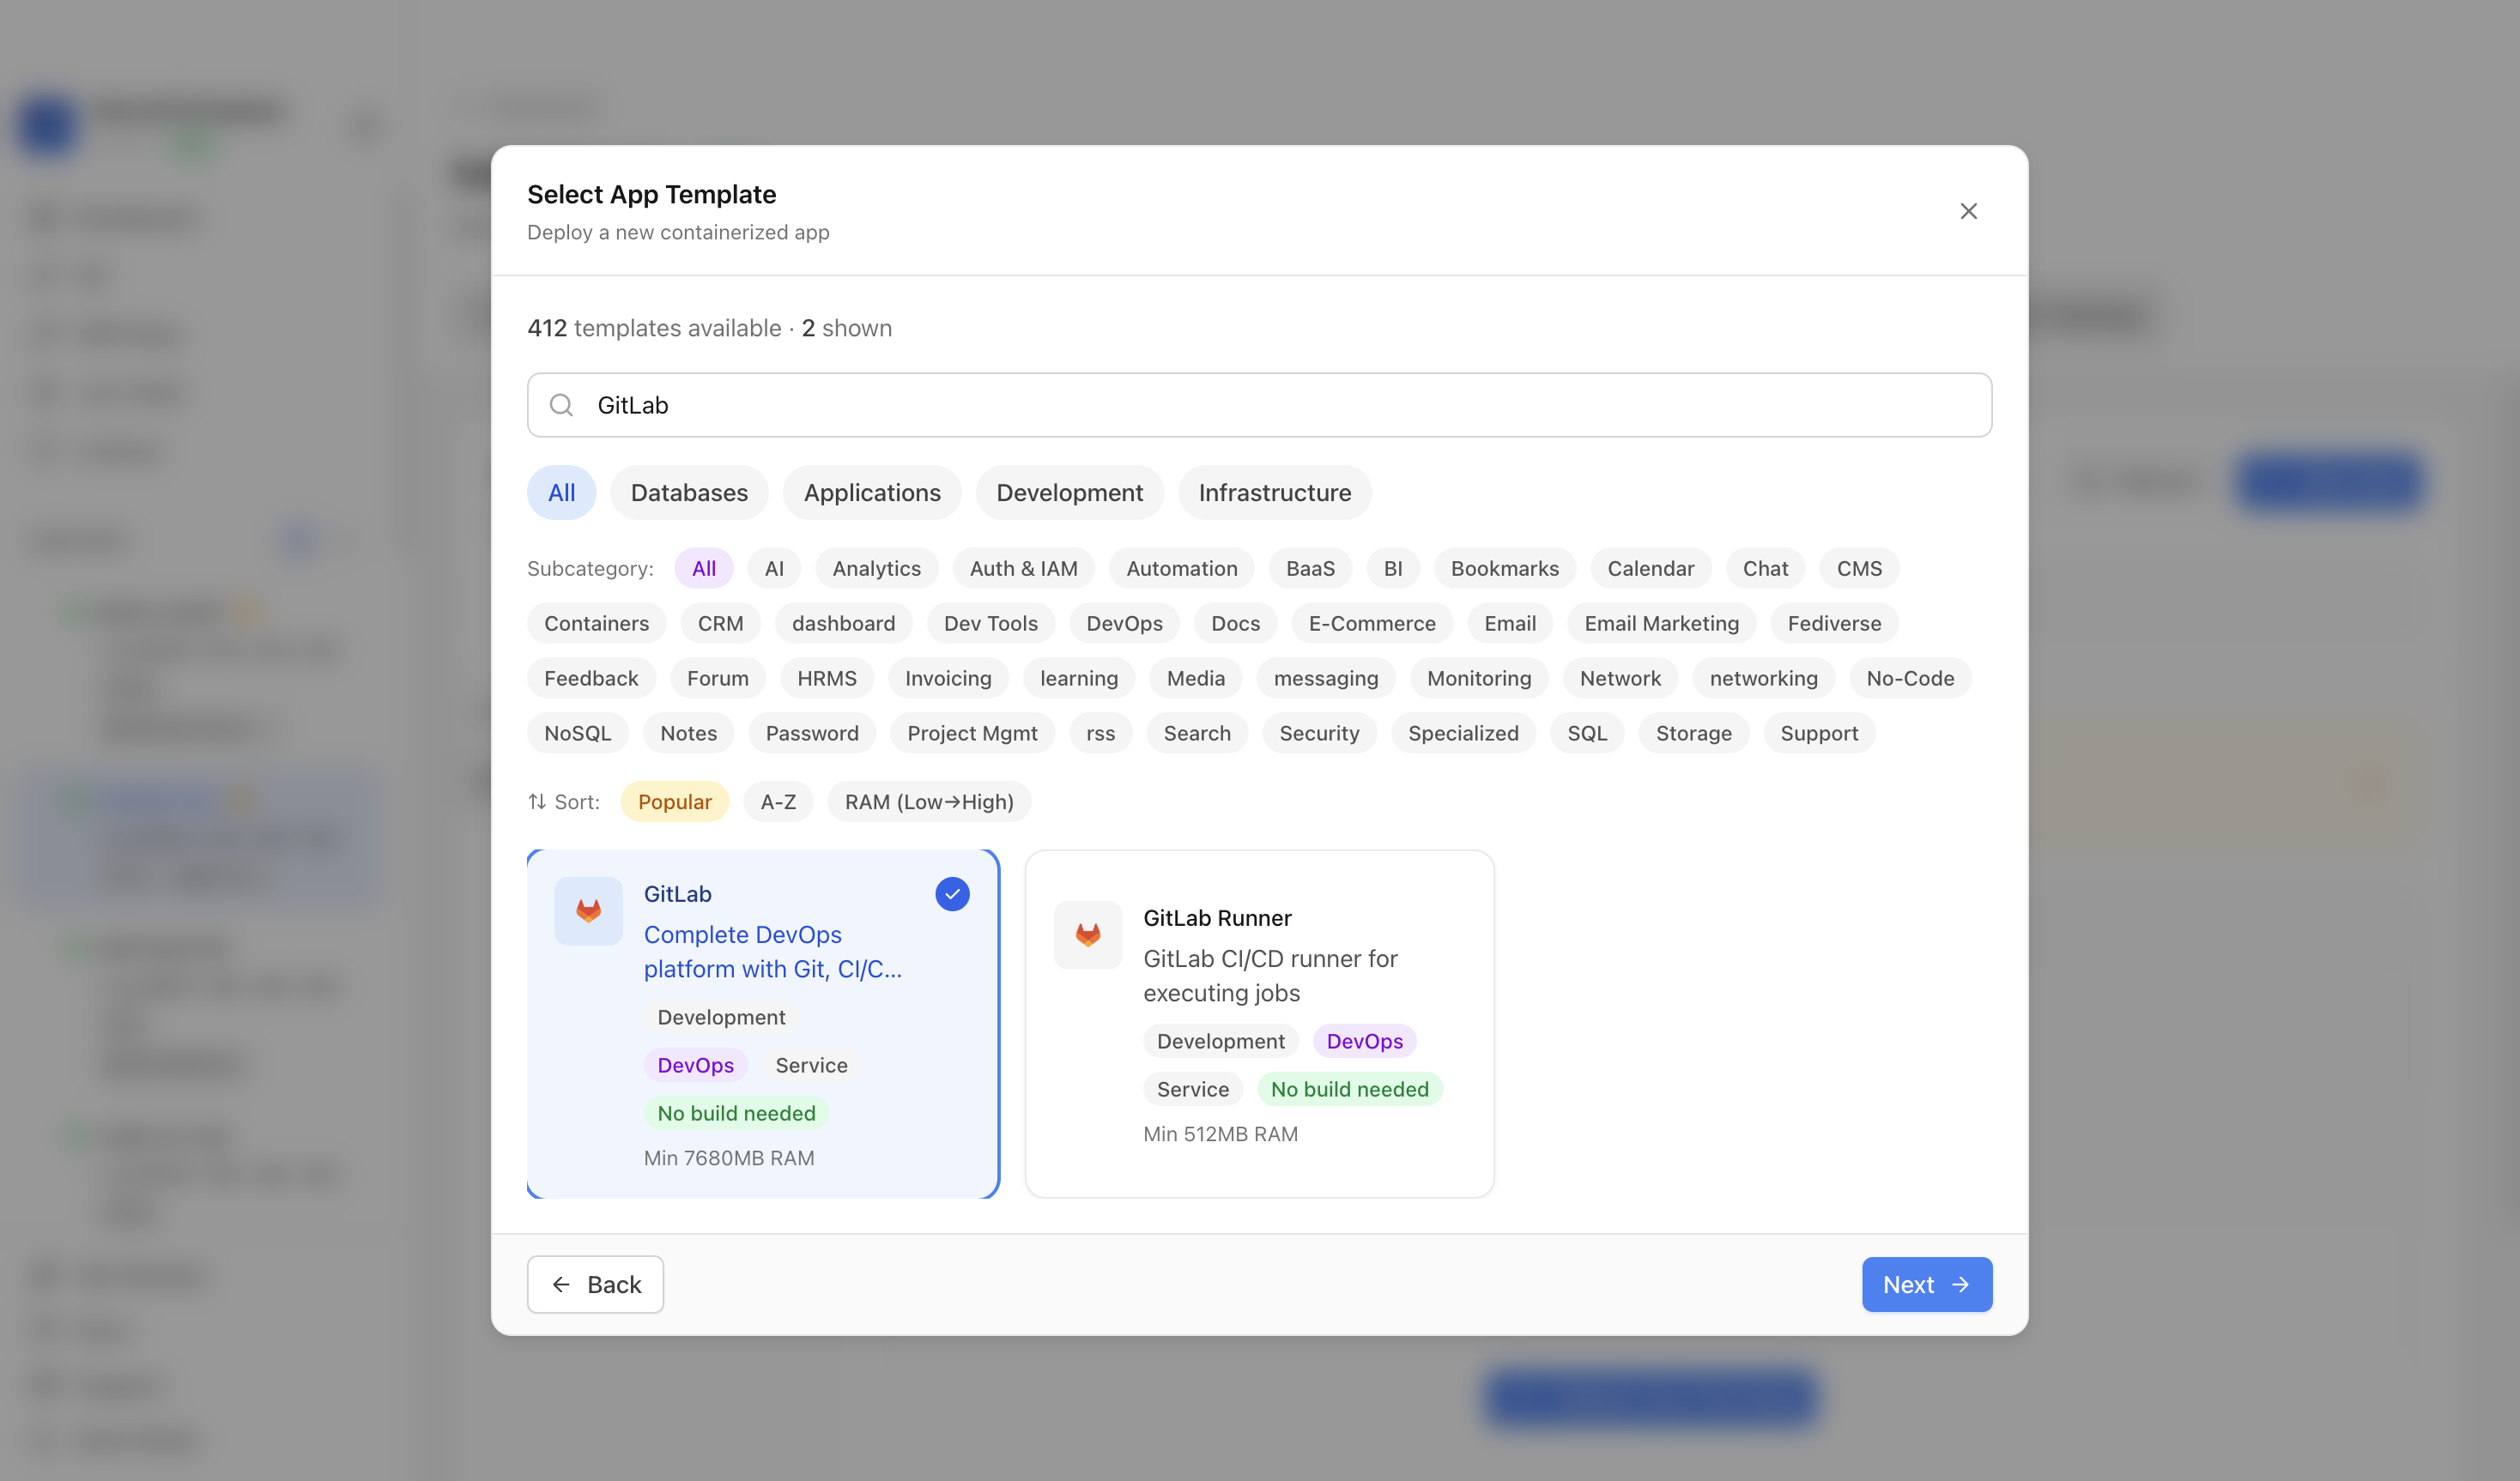Viewport: 2520px width, 1481px height.
Task: Filter by No-Code subcategory
Action: 1910,678
